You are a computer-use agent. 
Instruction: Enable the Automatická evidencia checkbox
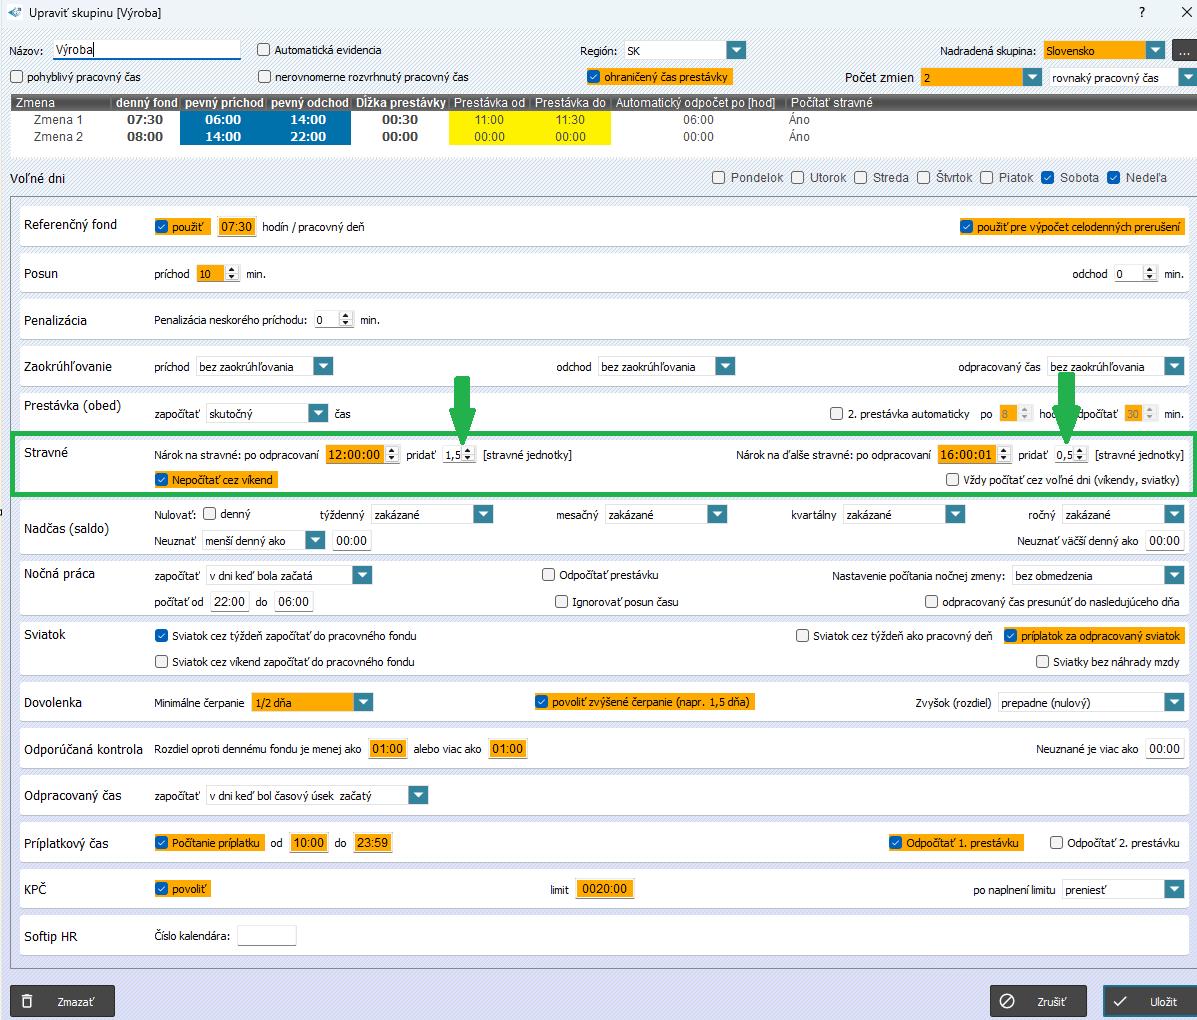[x=264, y=50]
